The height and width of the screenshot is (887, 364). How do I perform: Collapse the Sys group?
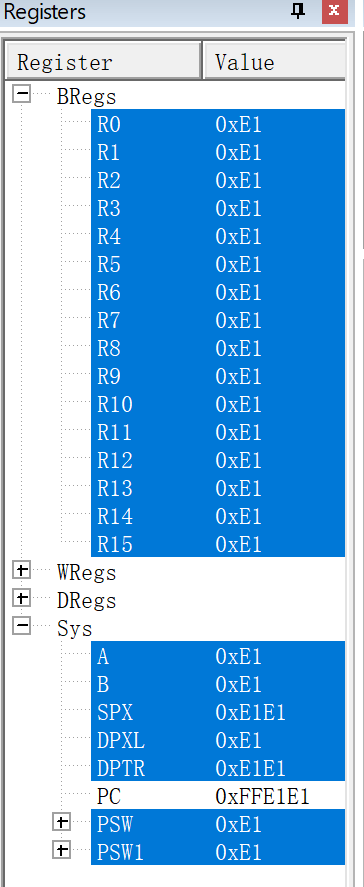[22, 627]
